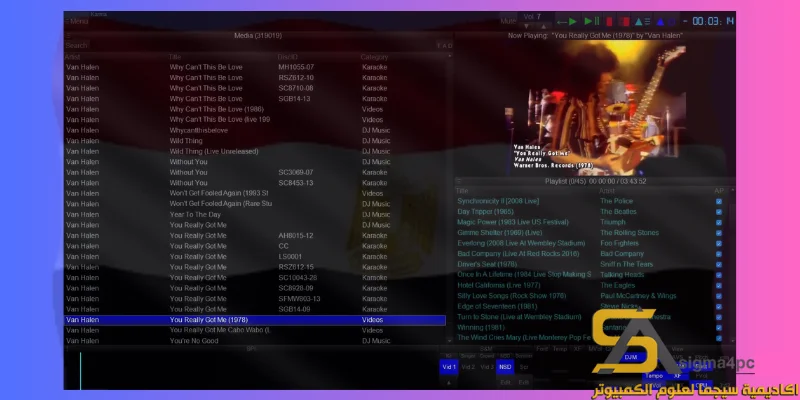The height and width of the screenshot is (400, 800).
Task: Toggle AP checkbox for Synchronicity II
Action: pyautogui.click(x=719, y=202)
